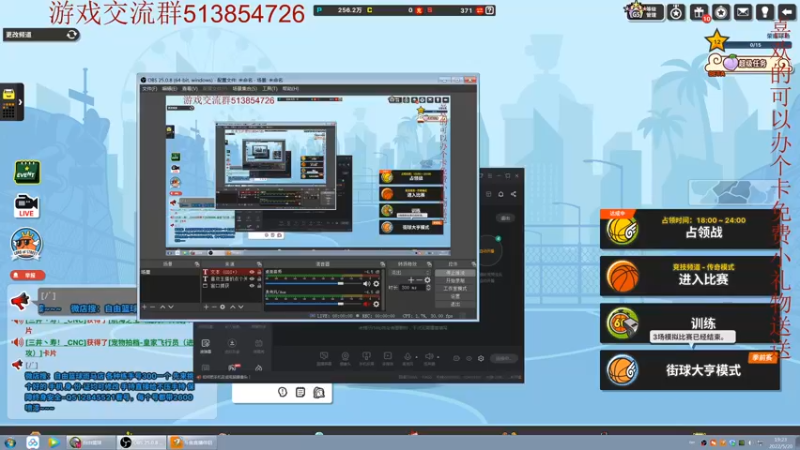
Task: Open the mail envelope icon in game
Action: (743, 12)
